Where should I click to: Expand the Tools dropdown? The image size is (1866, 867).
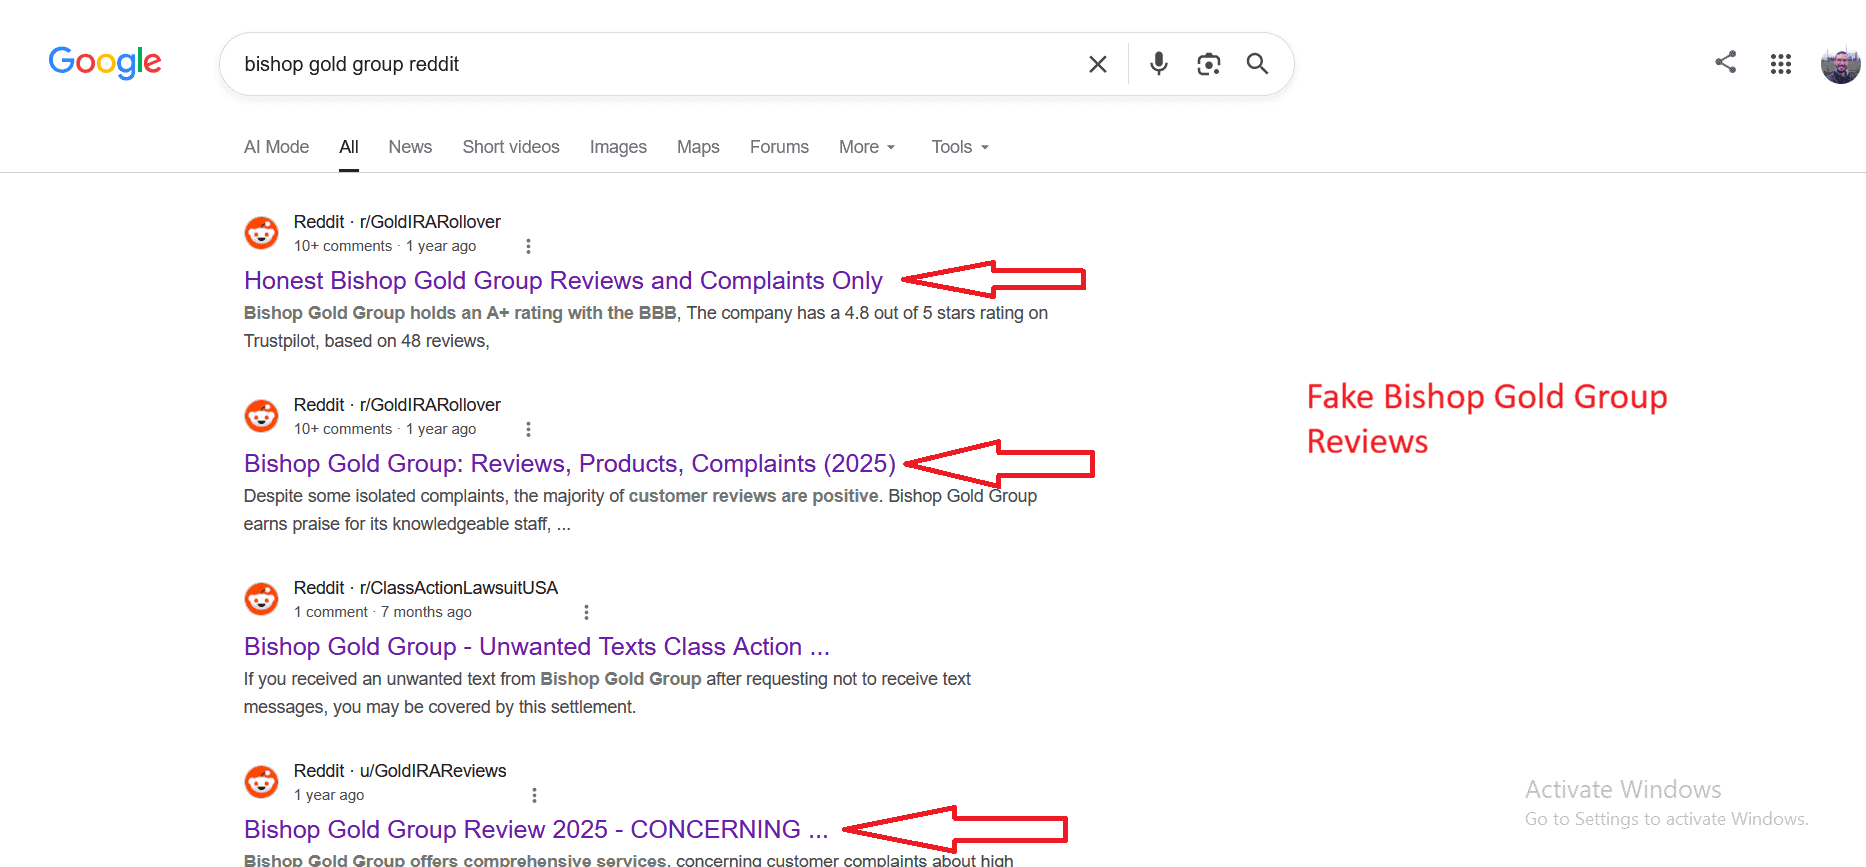pyautogui.click(x=960, y=147)
